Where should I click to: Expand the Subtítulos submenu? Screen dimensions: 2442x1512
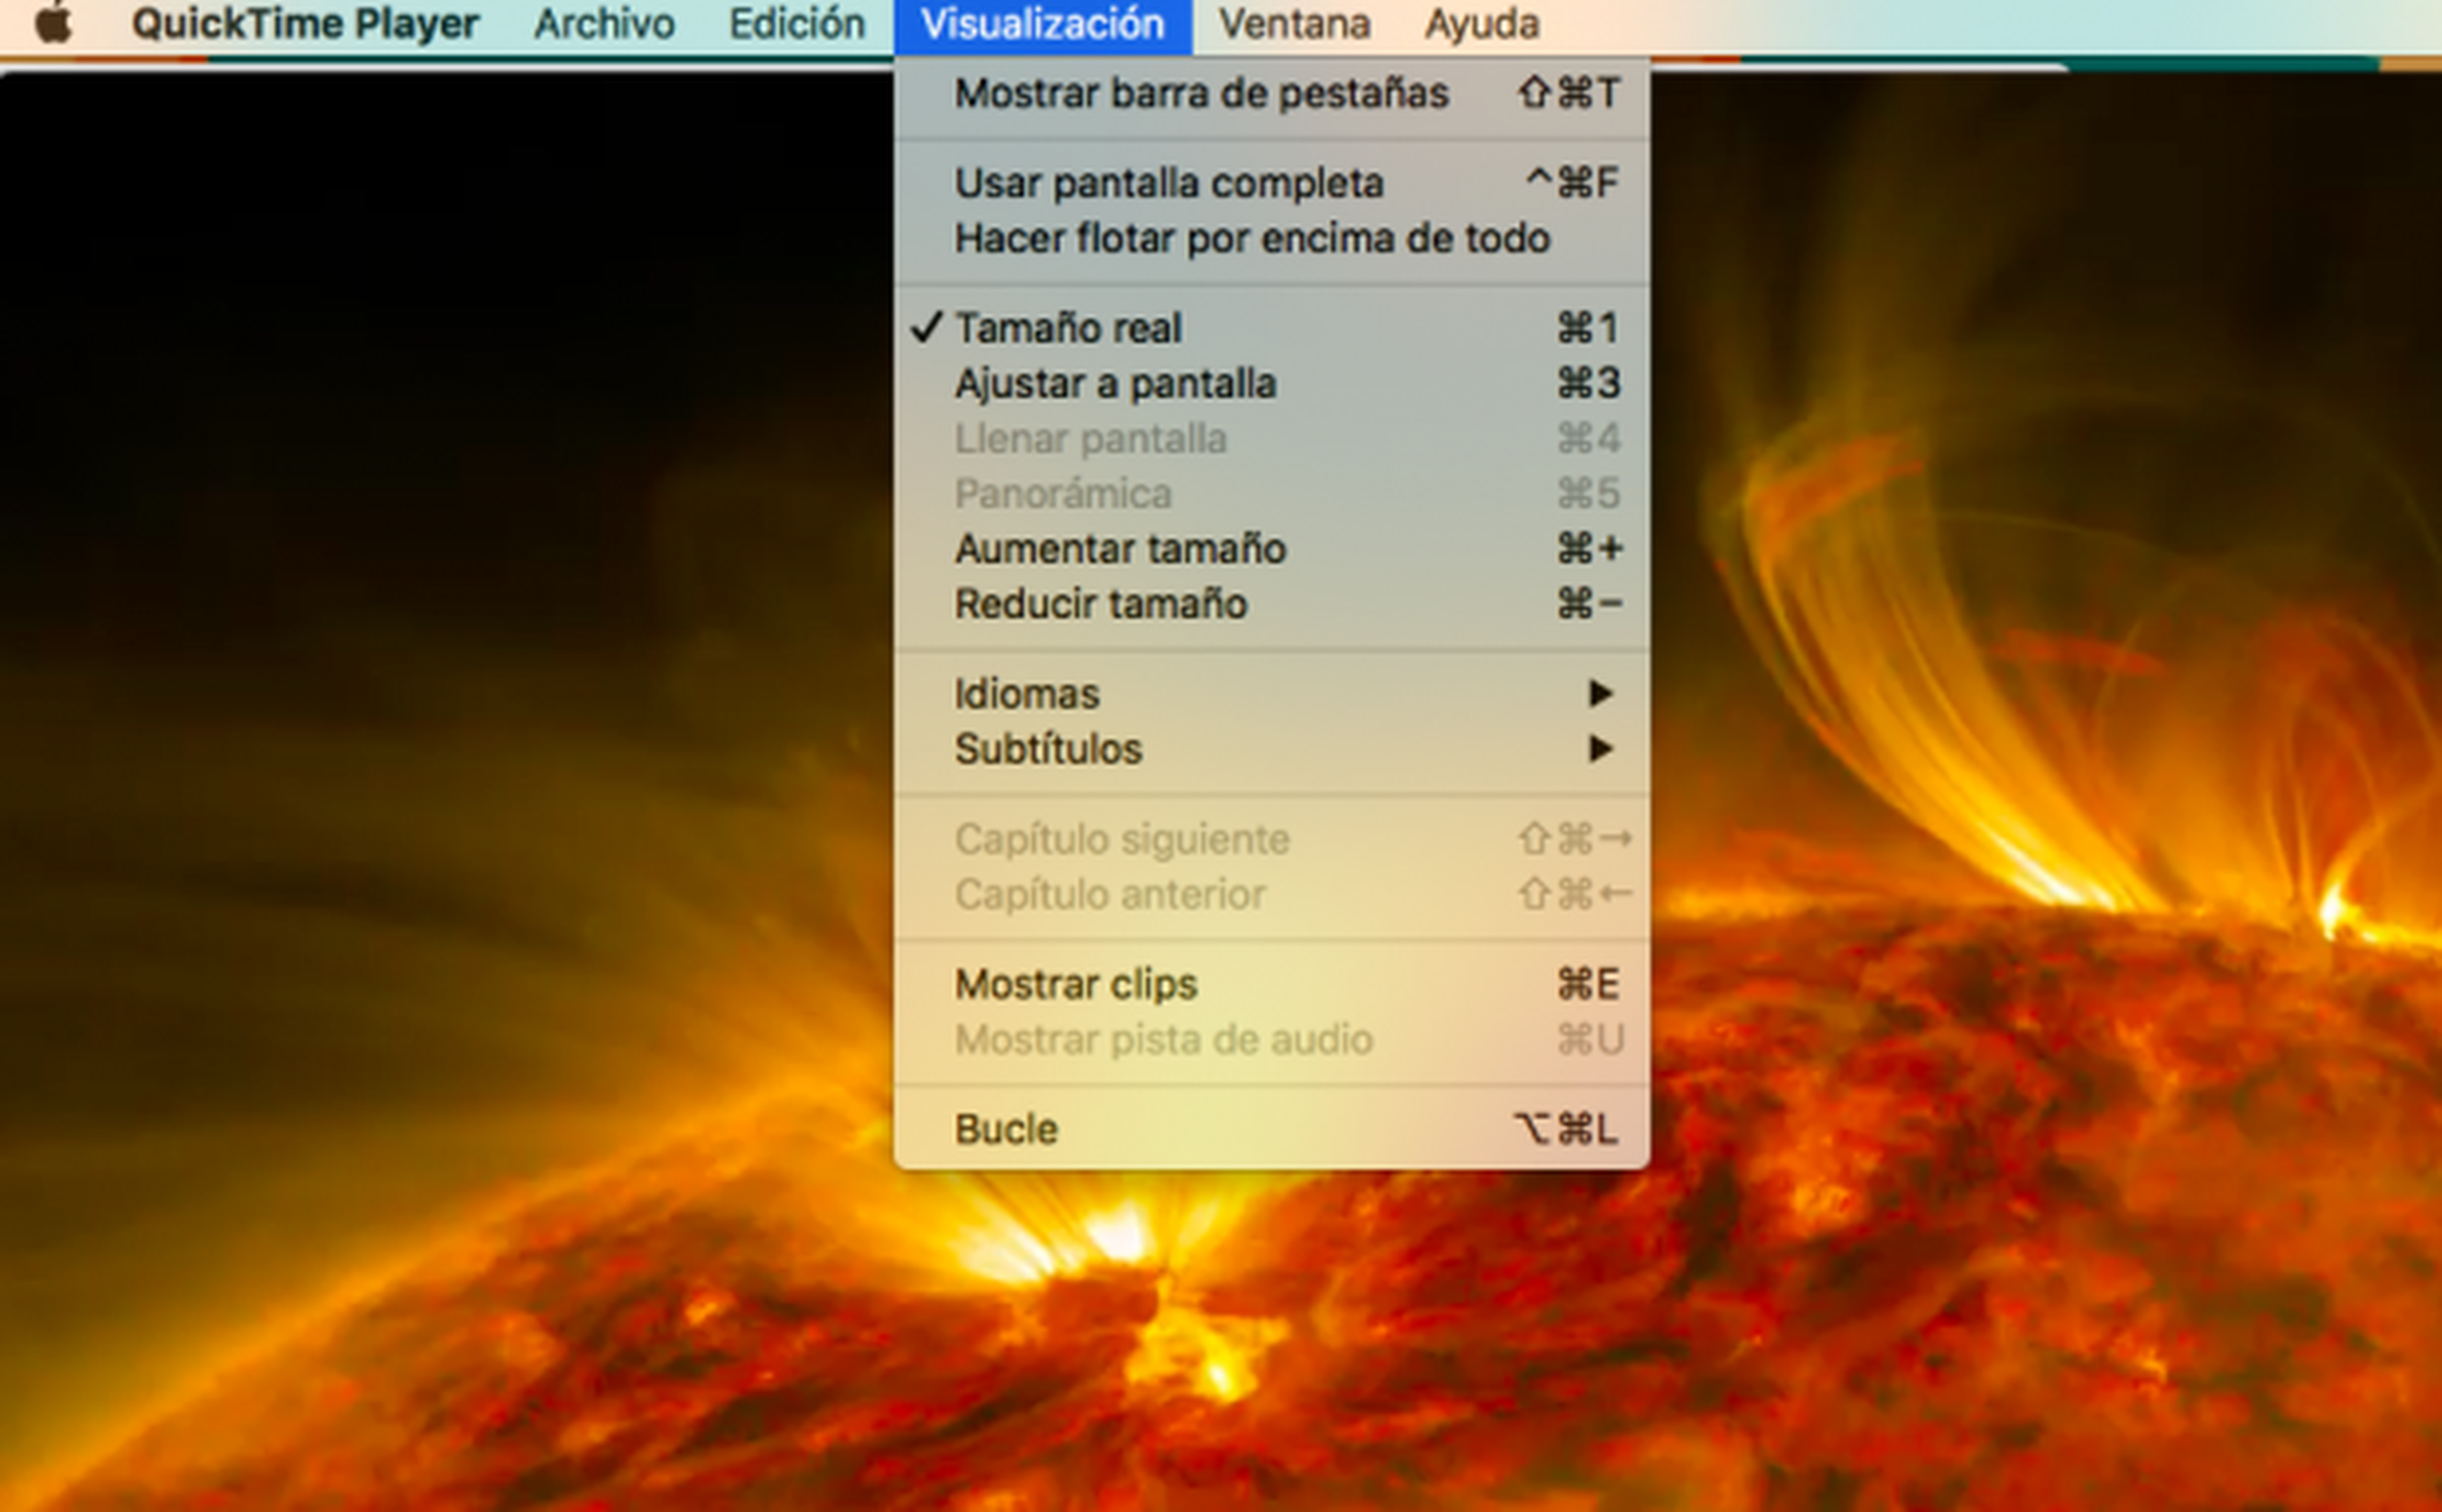pyautogui.click(x=1272, y=749)
